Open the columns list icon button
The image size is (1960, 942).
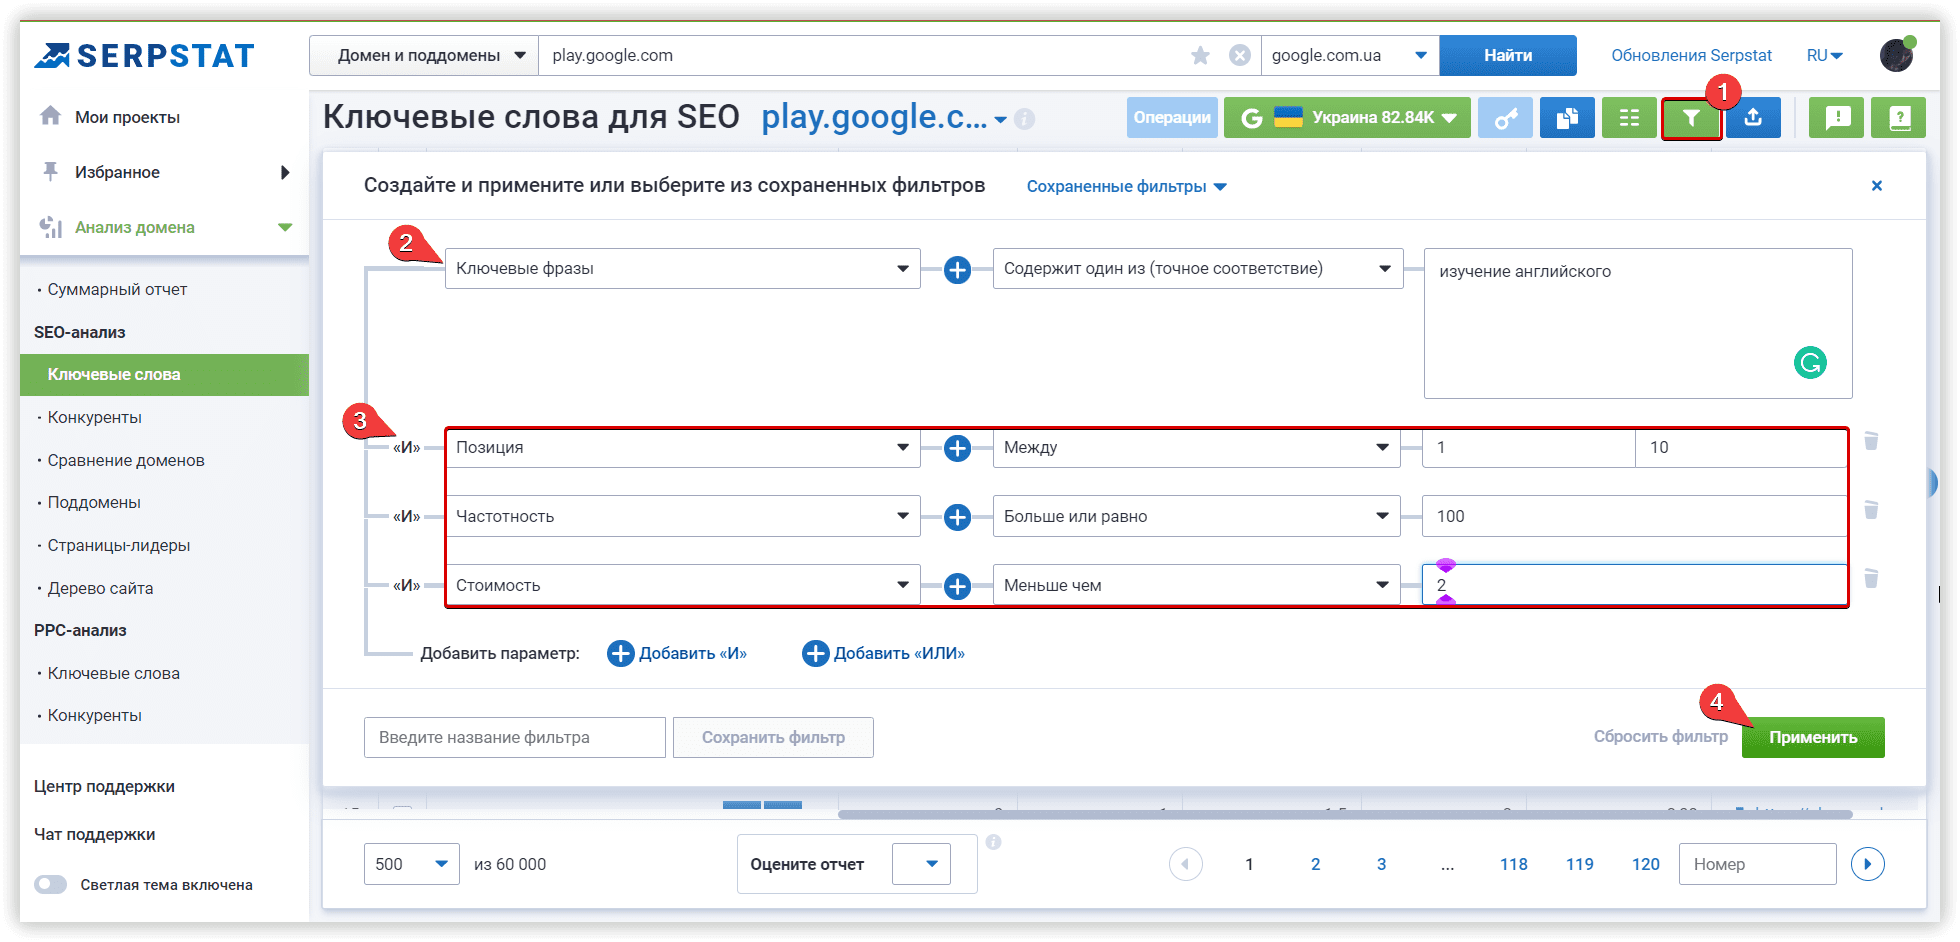1629,118
